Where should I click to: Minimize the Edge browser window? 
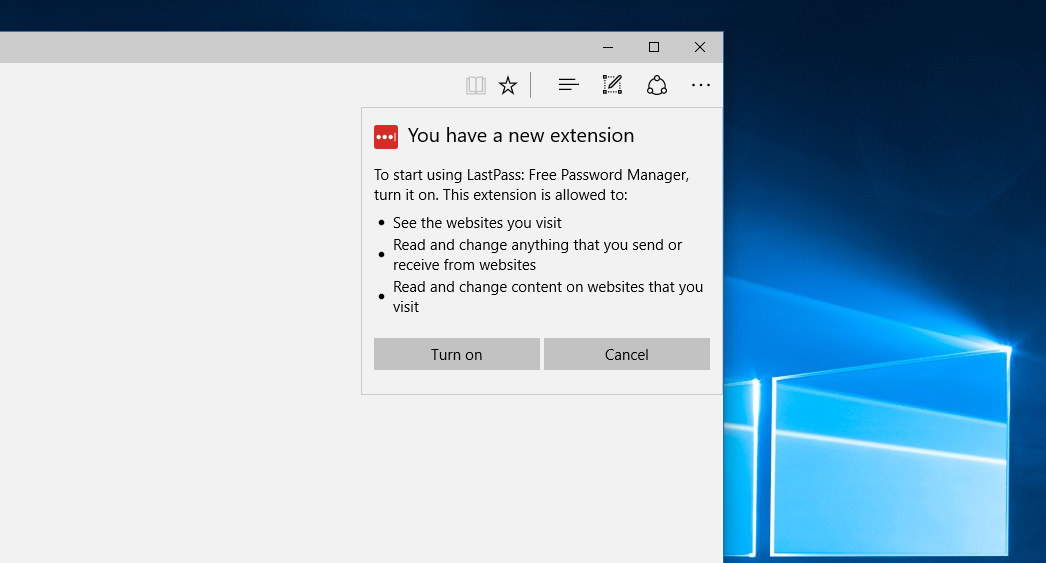pyautogui.click(x=608, y=47)
